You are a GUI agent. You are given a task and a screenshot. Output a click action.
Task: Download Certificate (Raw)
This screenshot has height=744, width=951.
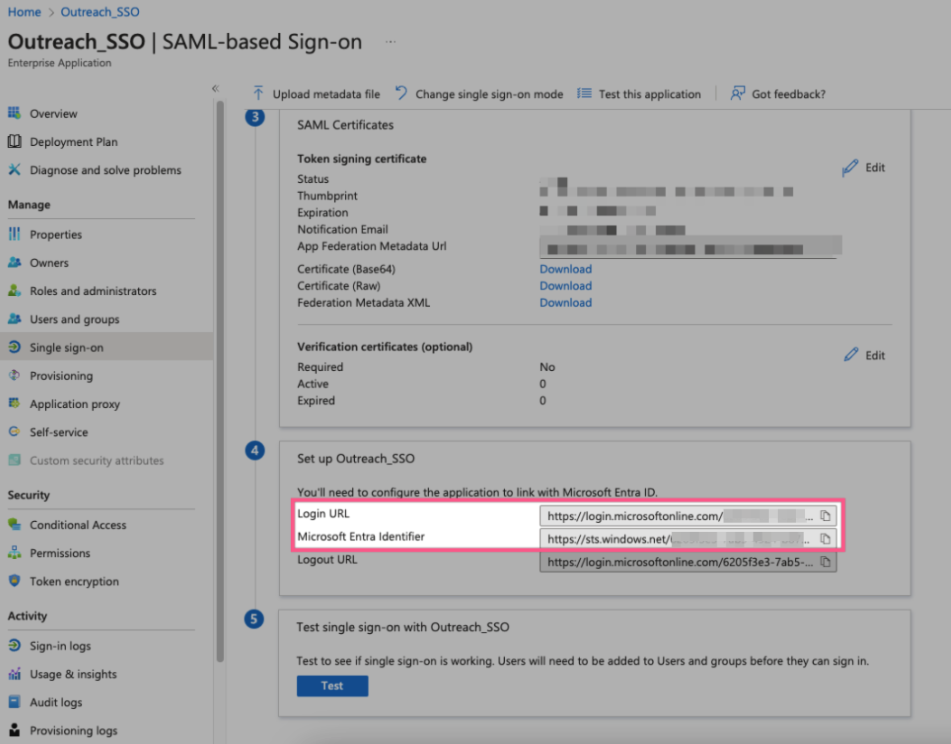pyautogui.click(x=565, y=286)
